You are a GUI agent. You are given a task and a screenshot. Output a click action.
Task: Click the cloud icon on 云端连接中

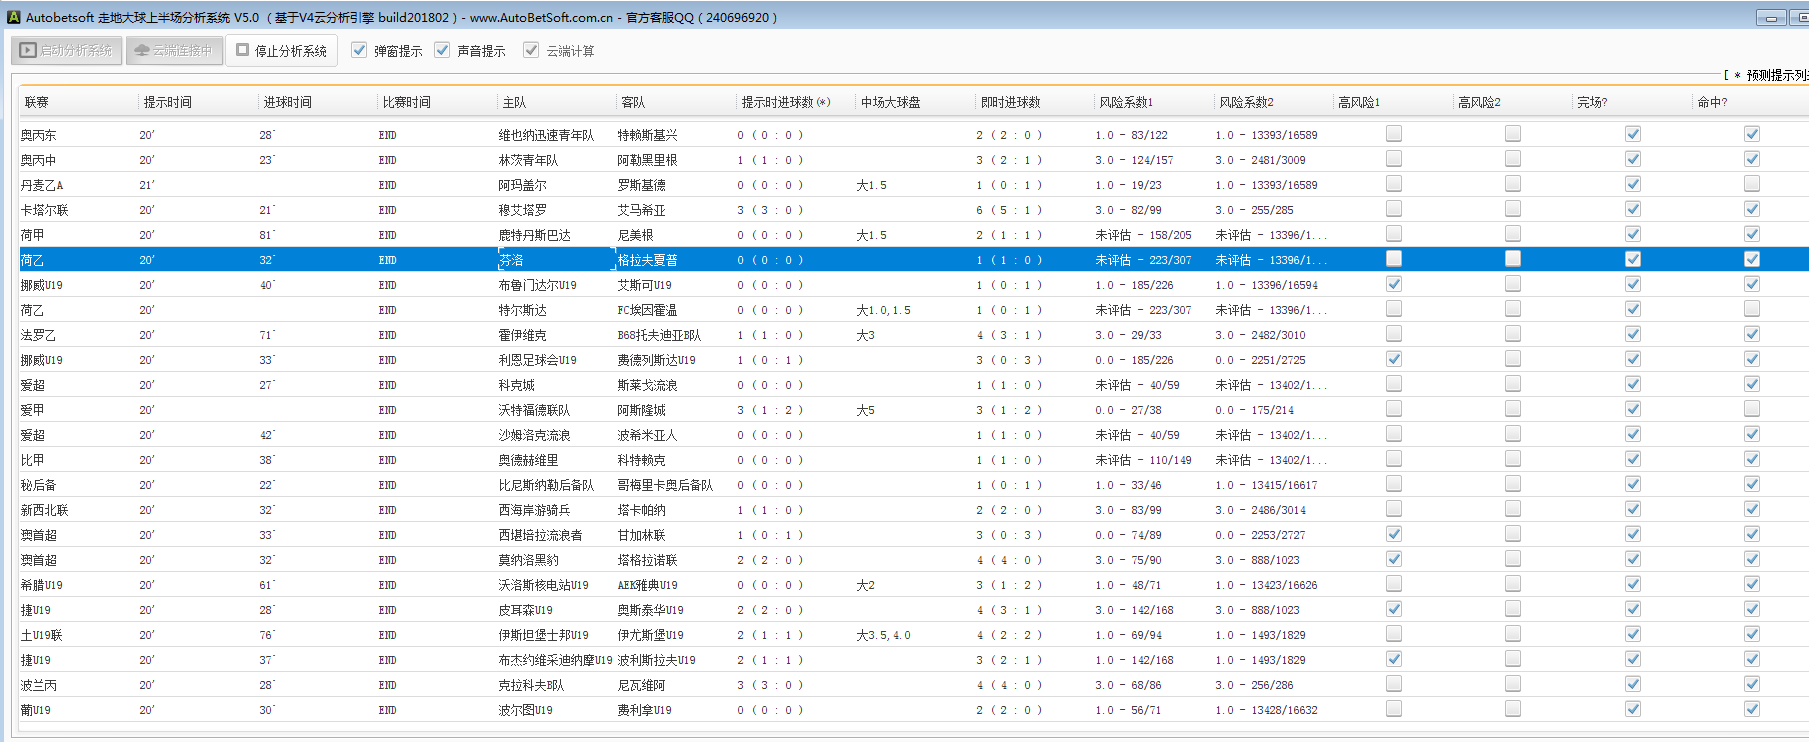(142, 50)
